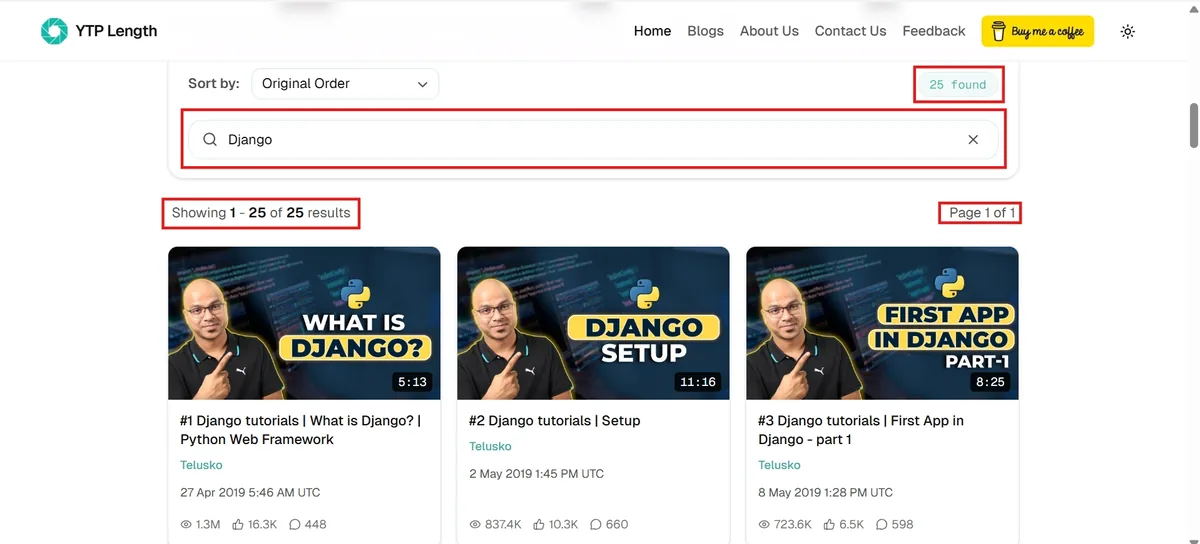This screenshot has width=1200, height=544.
Task: Click the YTP Length brand name
Action: [116, 31]
